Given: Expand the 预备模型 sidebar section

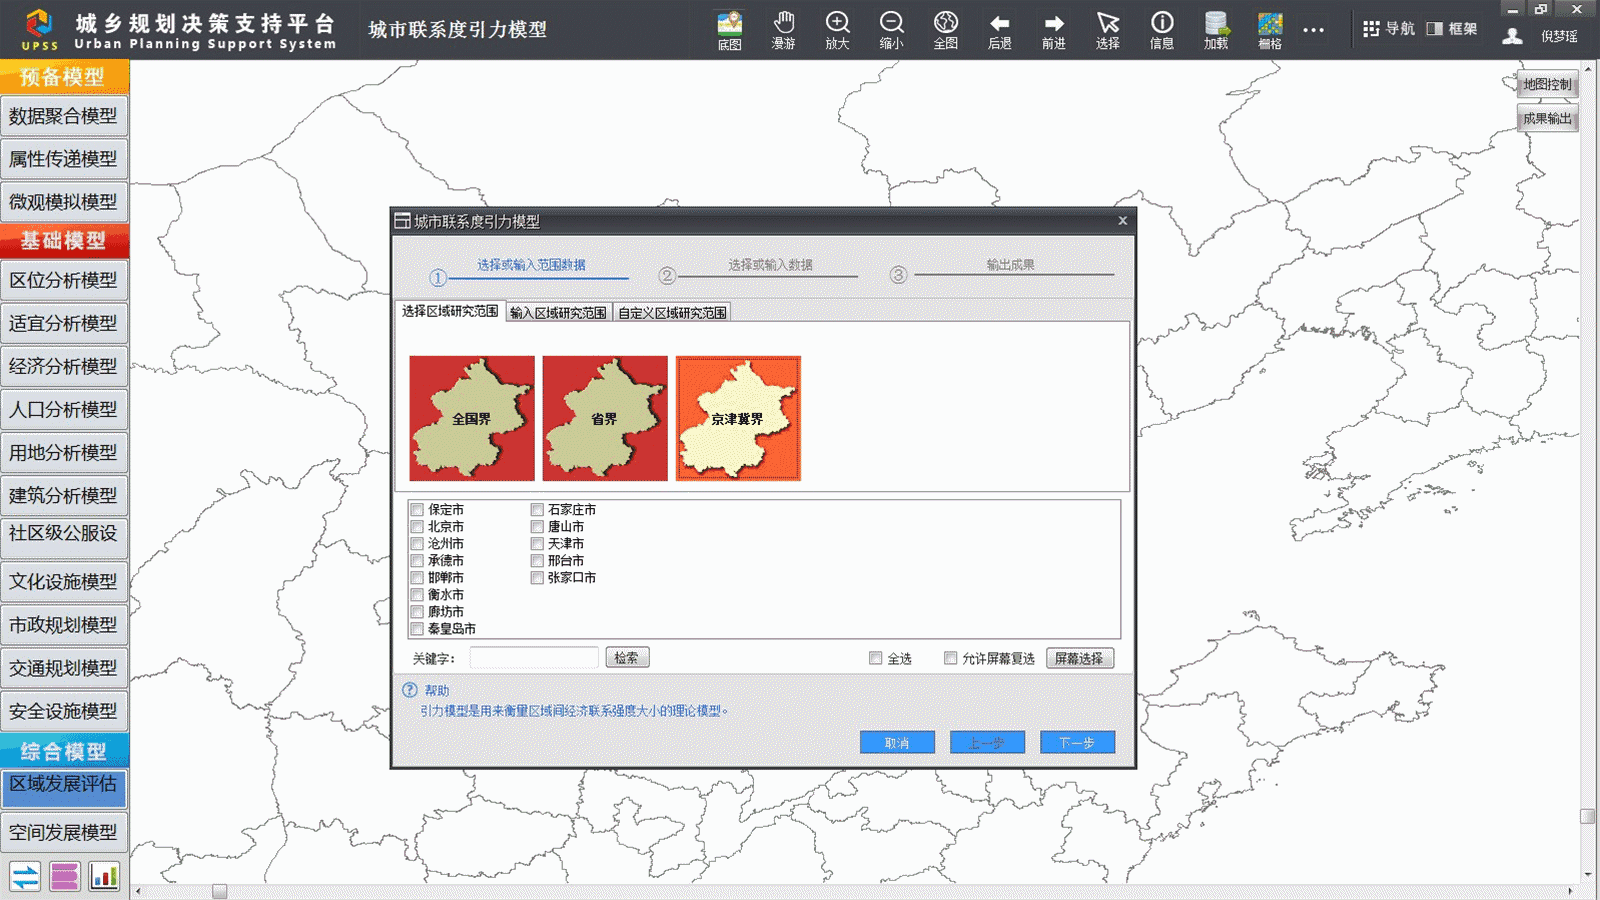Looking at the screenshot, I should tap(64, 77).
